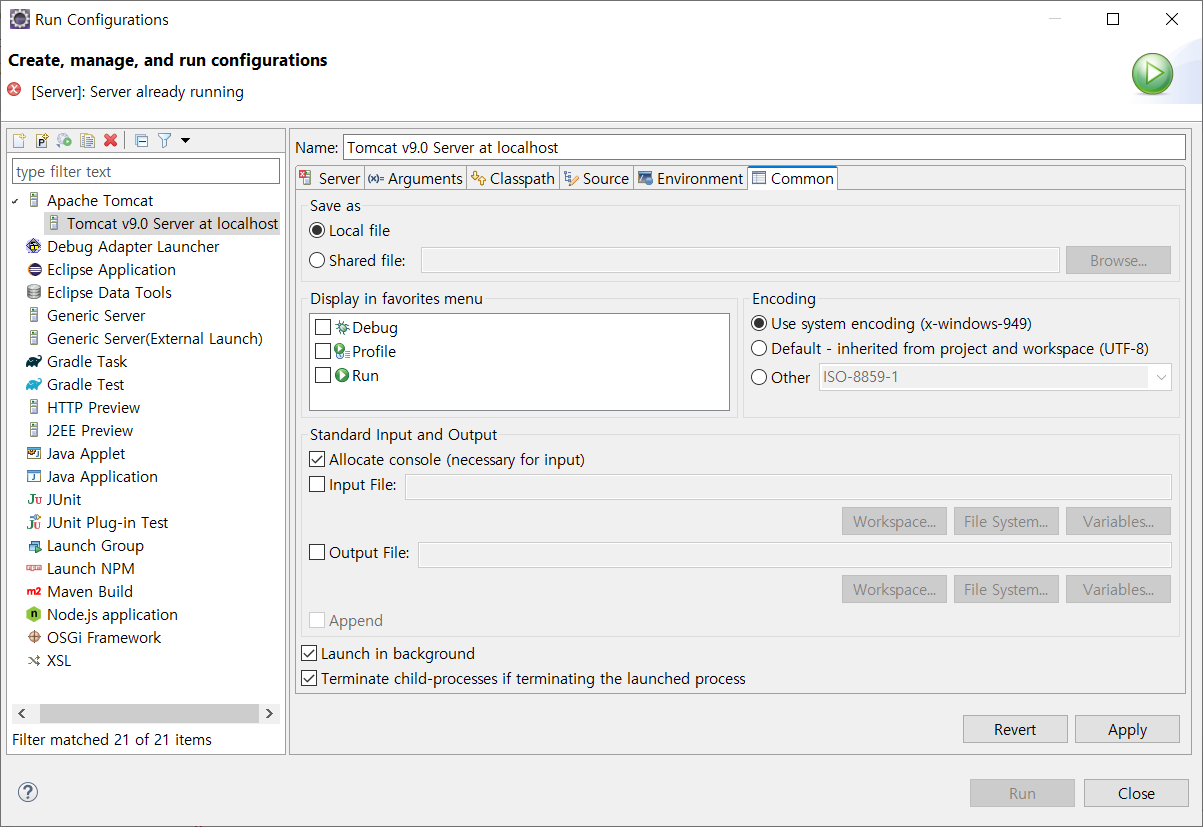Screen dimensions: 1203x827
Task: Switch to the Arguments tab
Action: coord(415,178)
